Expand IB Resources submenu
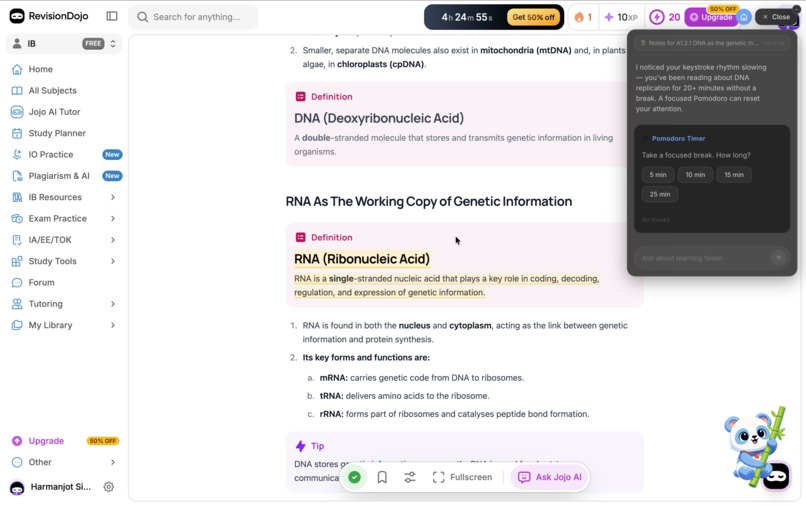 (x=113, y=197)
